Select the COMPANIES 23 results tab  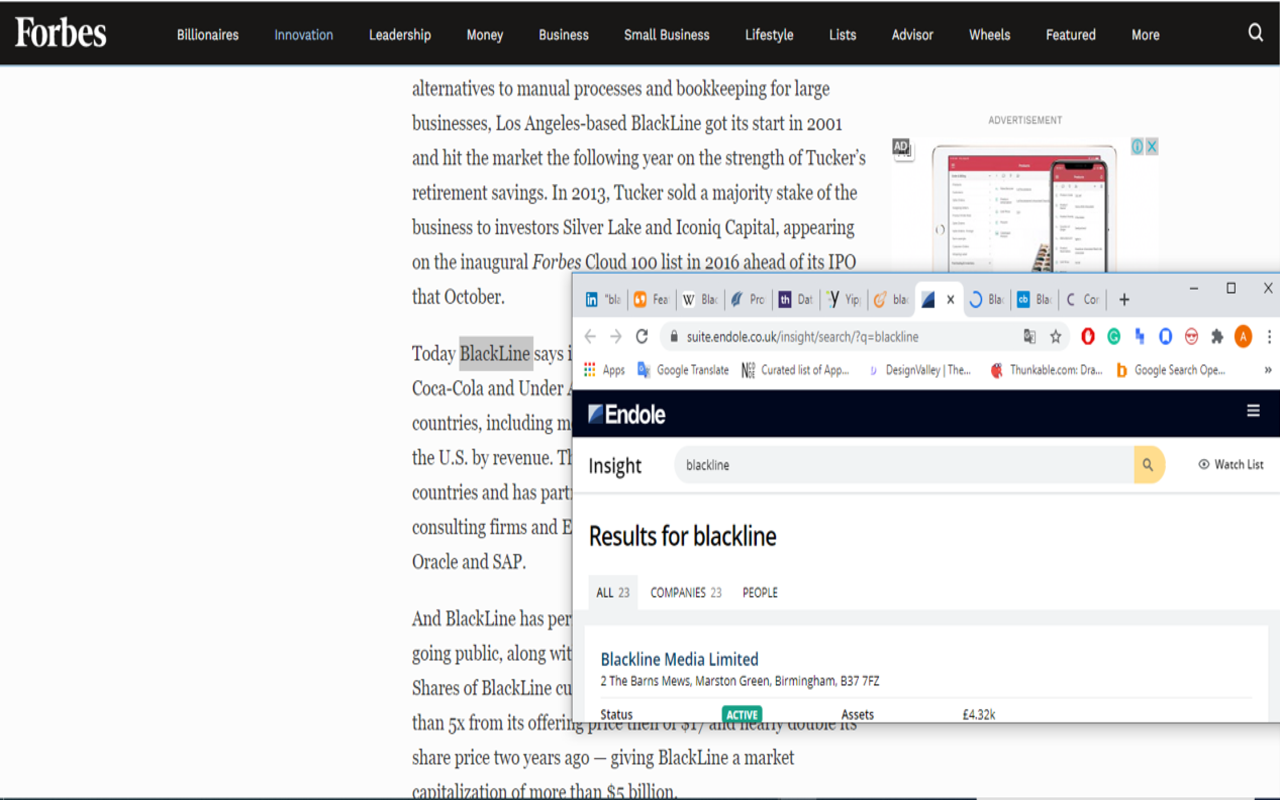pyautogui.click(x=686, y=592)
